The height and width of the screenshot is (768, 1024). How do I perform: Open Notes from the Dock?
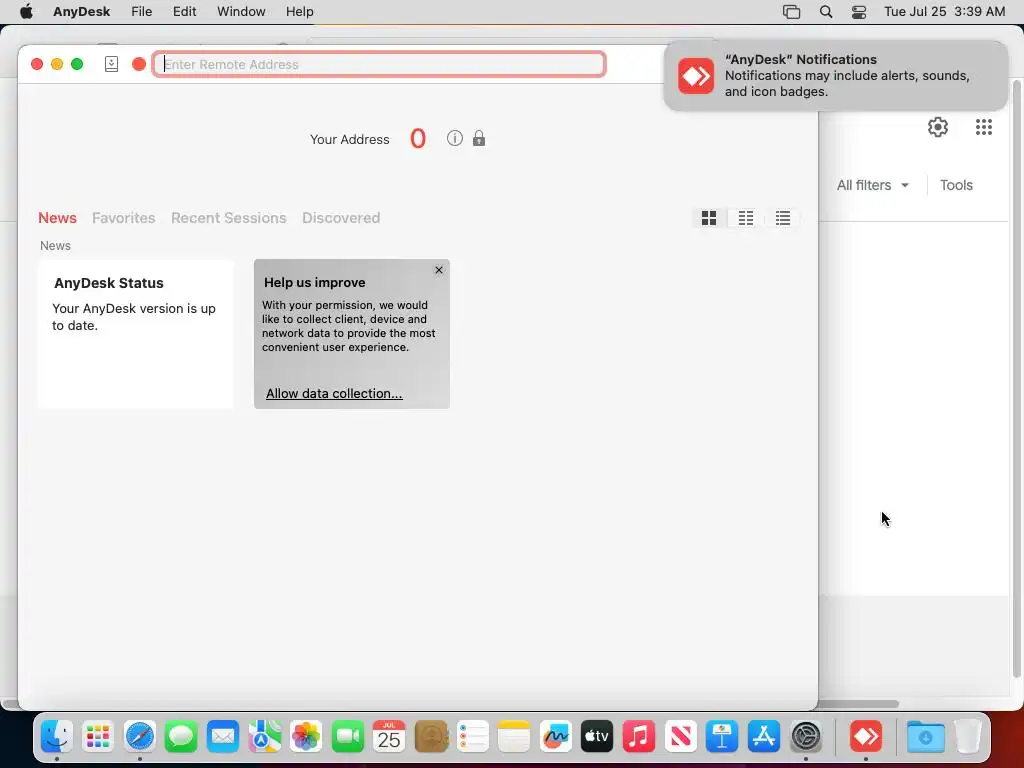[x=514, y=737]
